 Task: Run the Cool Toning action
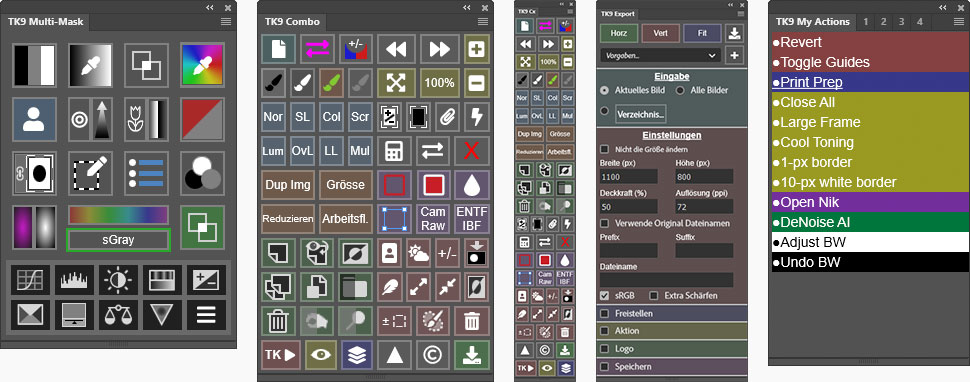coord(869,142)
